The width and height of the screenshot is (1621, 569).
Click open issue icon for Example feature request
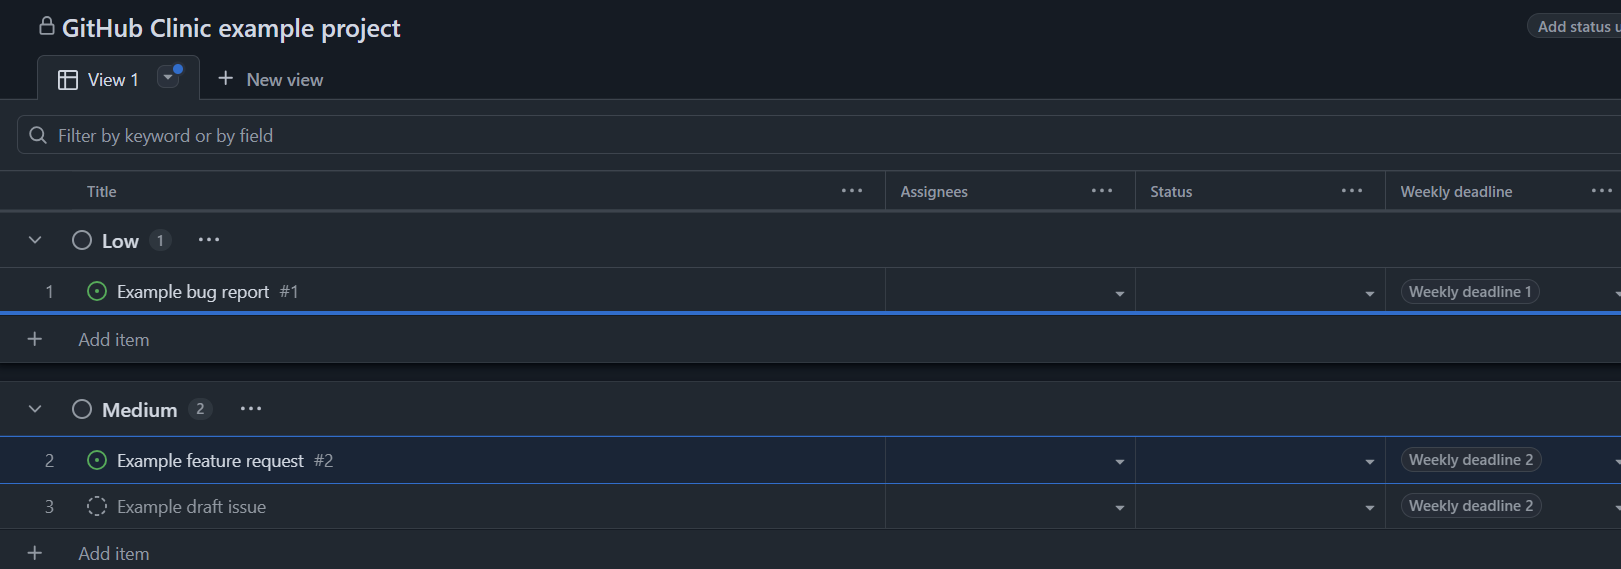[97, 460]
